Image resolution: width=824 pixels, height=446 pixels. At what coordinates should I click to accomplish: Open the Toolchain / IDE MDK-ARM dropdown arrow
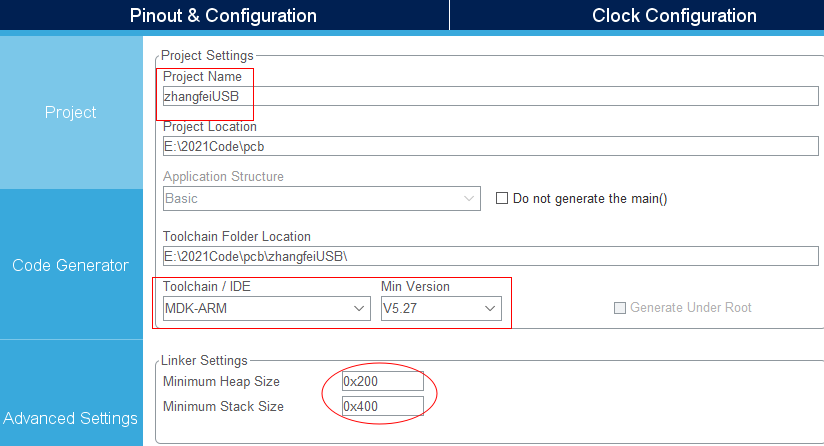pos(359,308)
